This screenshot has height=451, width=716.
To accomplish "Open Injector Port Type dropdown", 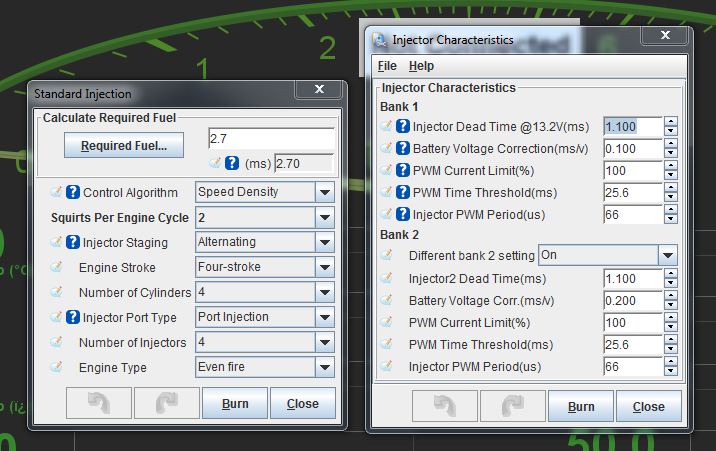I will [x=325, y=317].
